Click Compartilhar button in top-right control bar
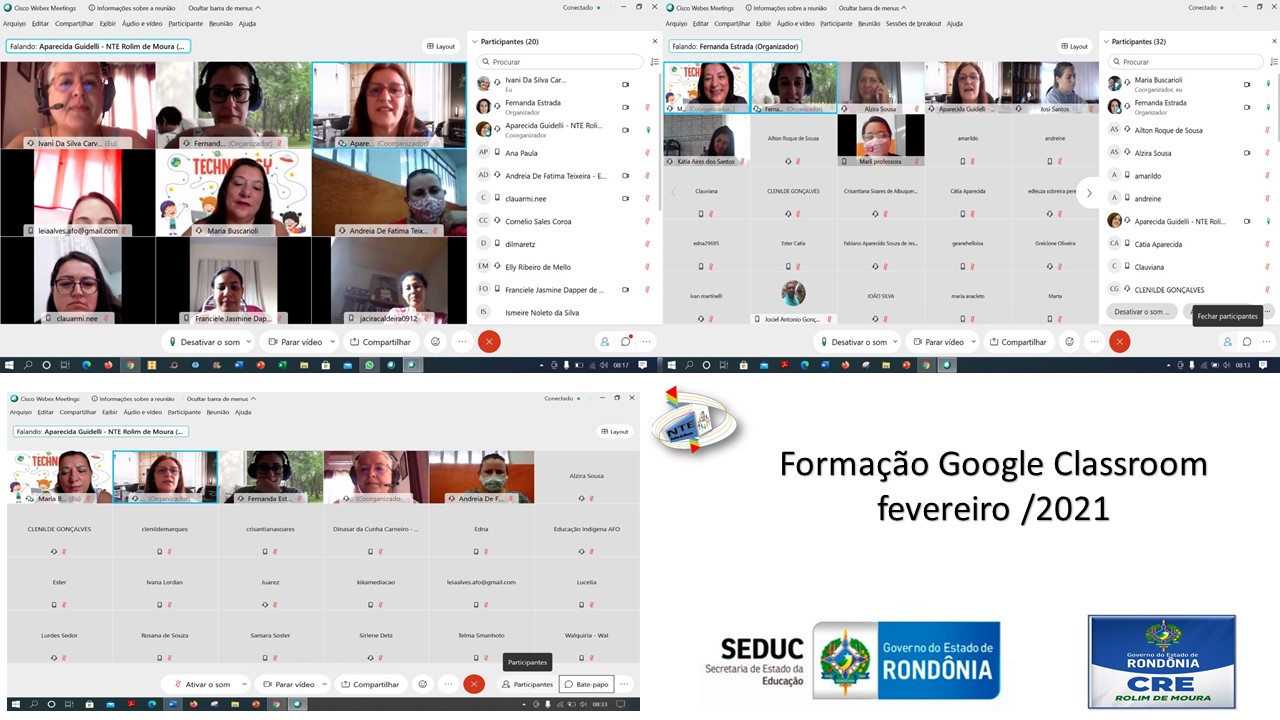1280x720 pixels. [x=1019, y=342]
